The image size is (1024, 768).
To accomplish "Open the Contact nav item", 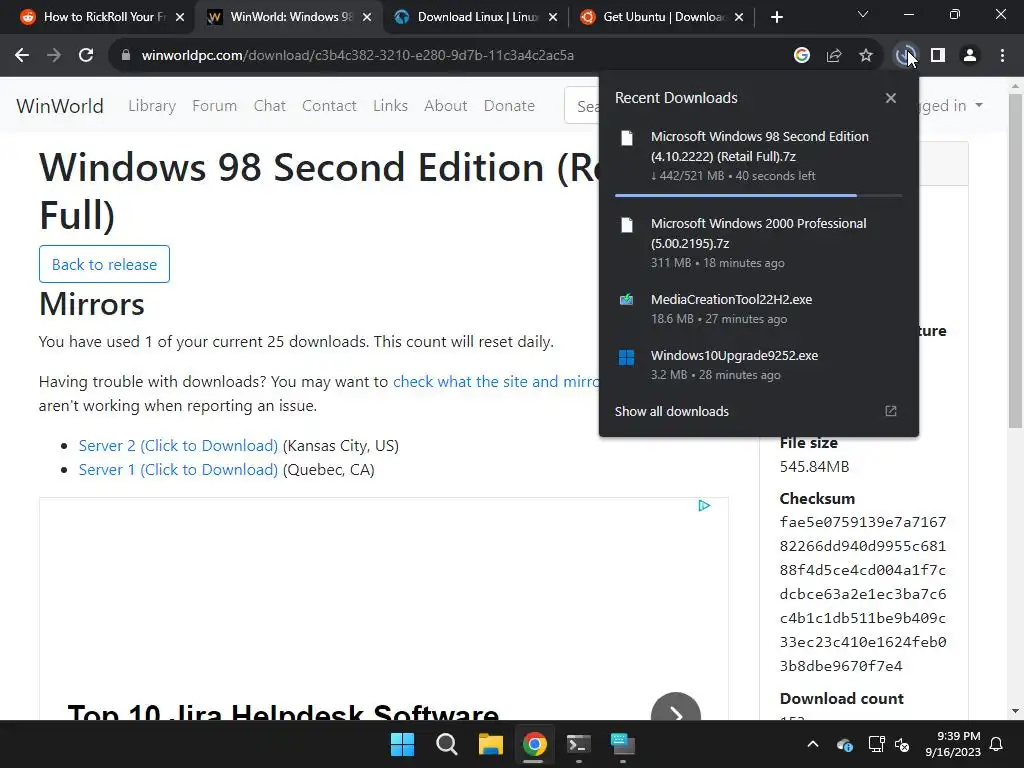I will (329, 106).
